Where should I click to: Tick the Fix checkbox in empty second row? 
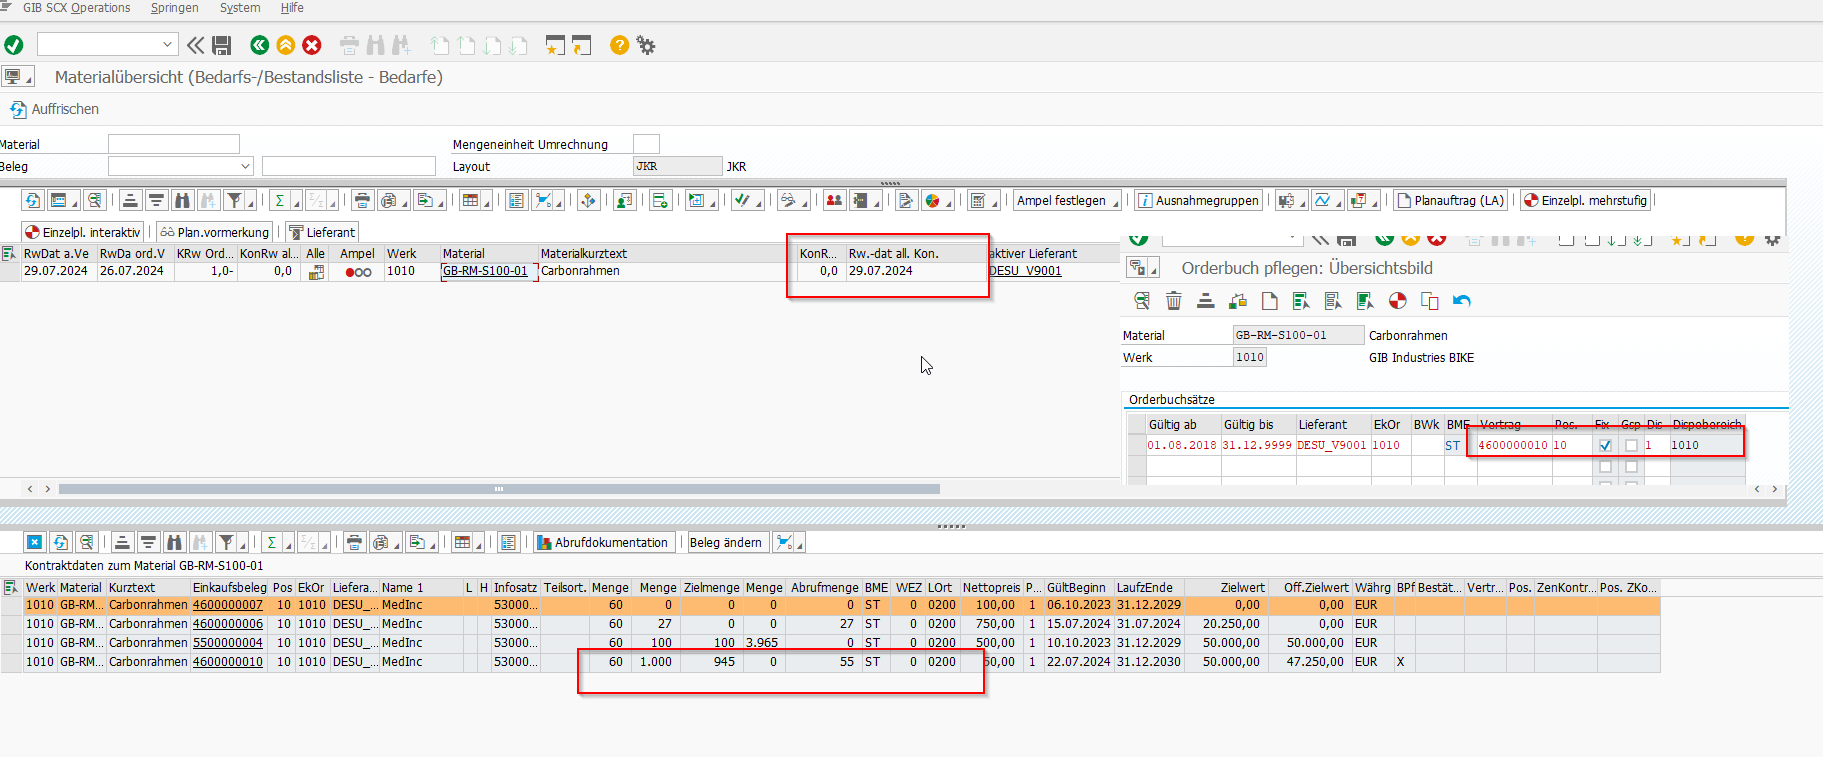[x=1605, y=466]
